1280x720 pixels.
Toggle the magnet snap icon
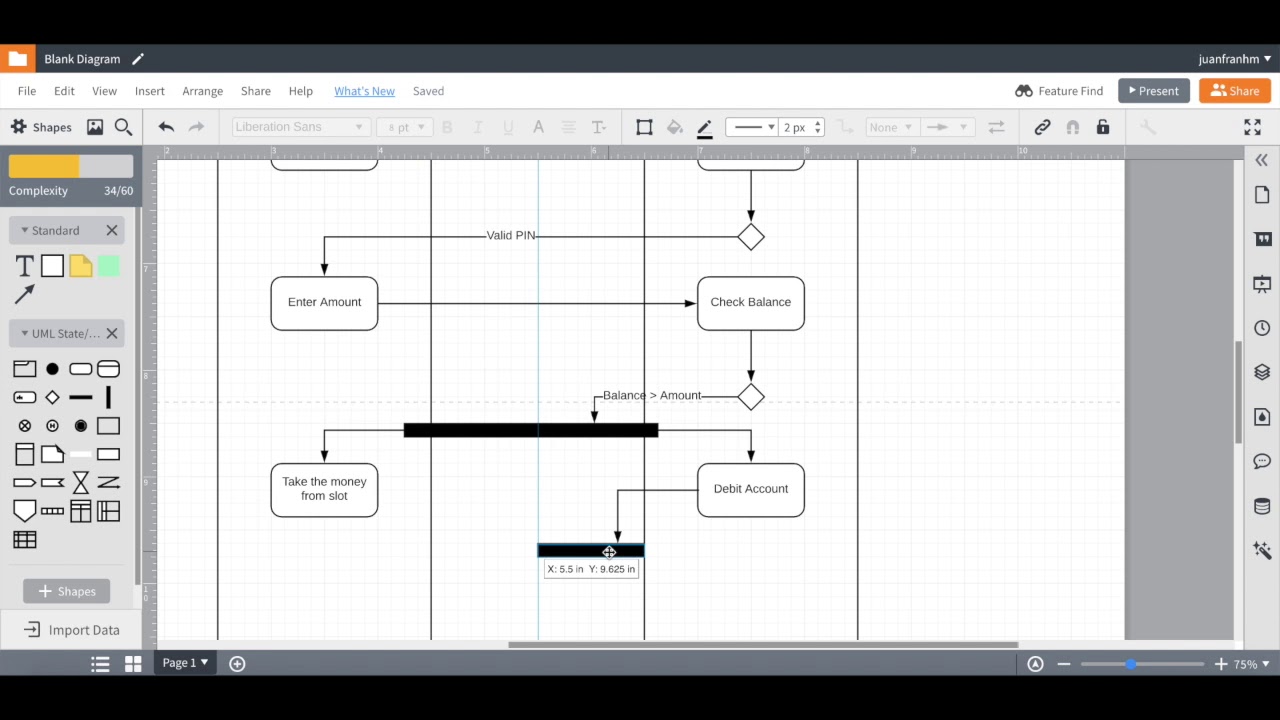1073,127
